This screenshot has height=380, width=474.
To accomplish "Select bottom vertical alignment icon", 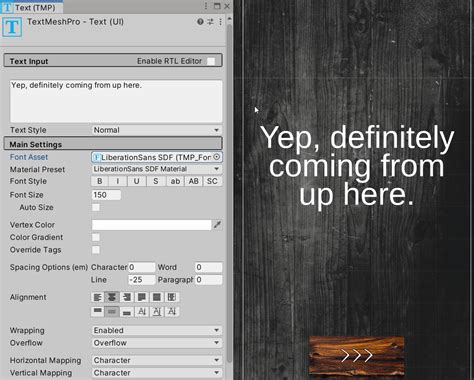I will 127,311.
